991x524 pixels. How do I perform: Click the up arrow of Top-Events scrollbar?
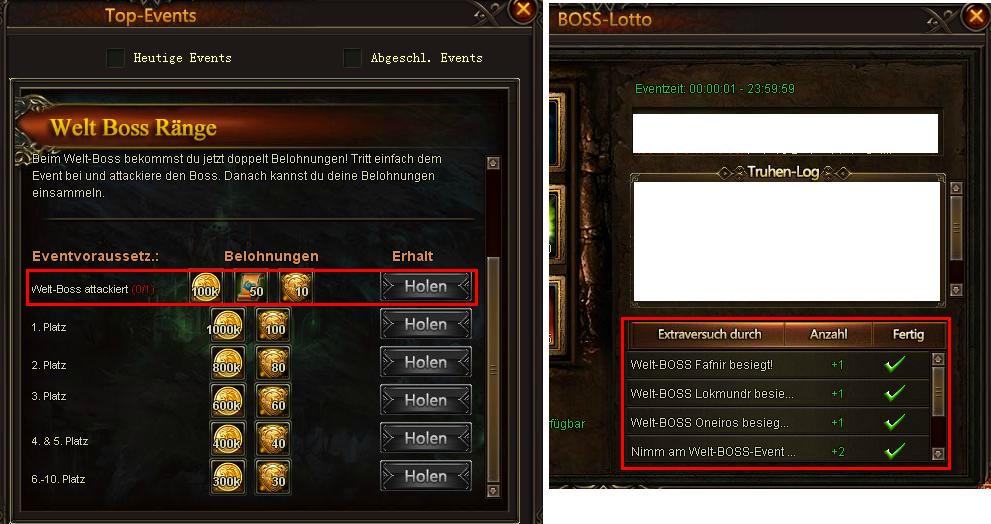pos(494,163)
